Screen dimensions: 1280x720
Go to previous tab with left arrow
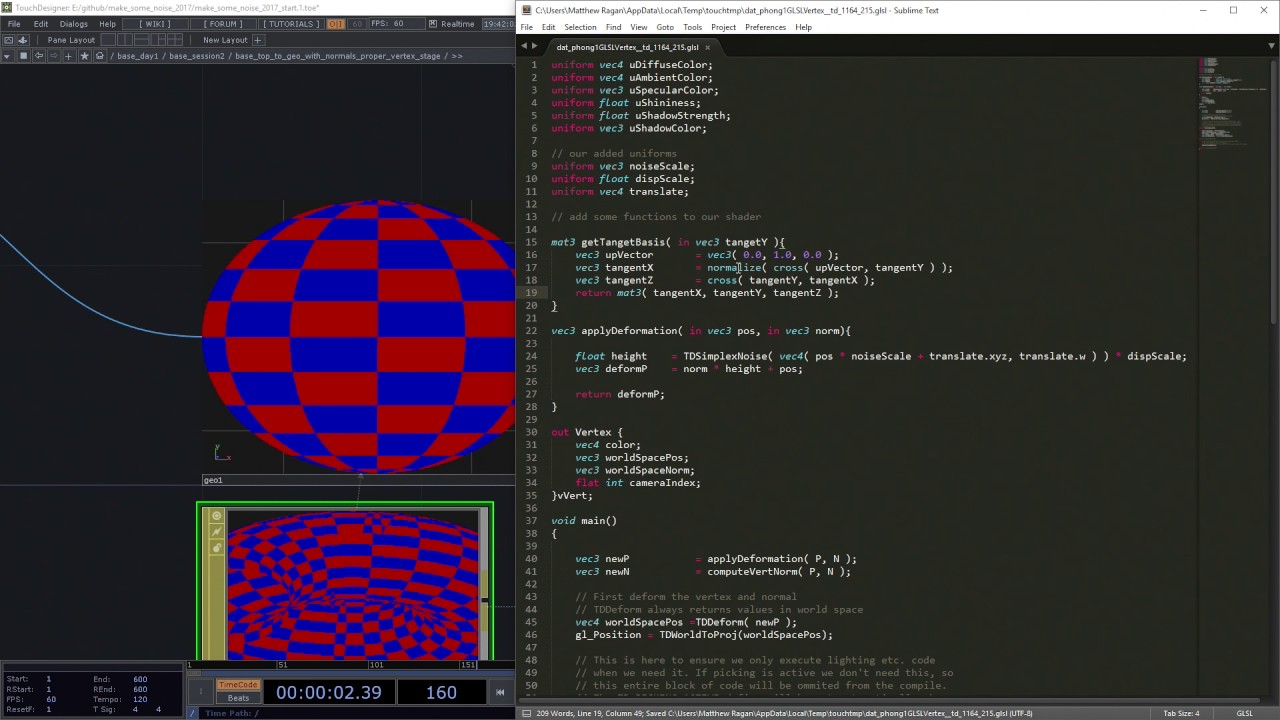point(523,47)
